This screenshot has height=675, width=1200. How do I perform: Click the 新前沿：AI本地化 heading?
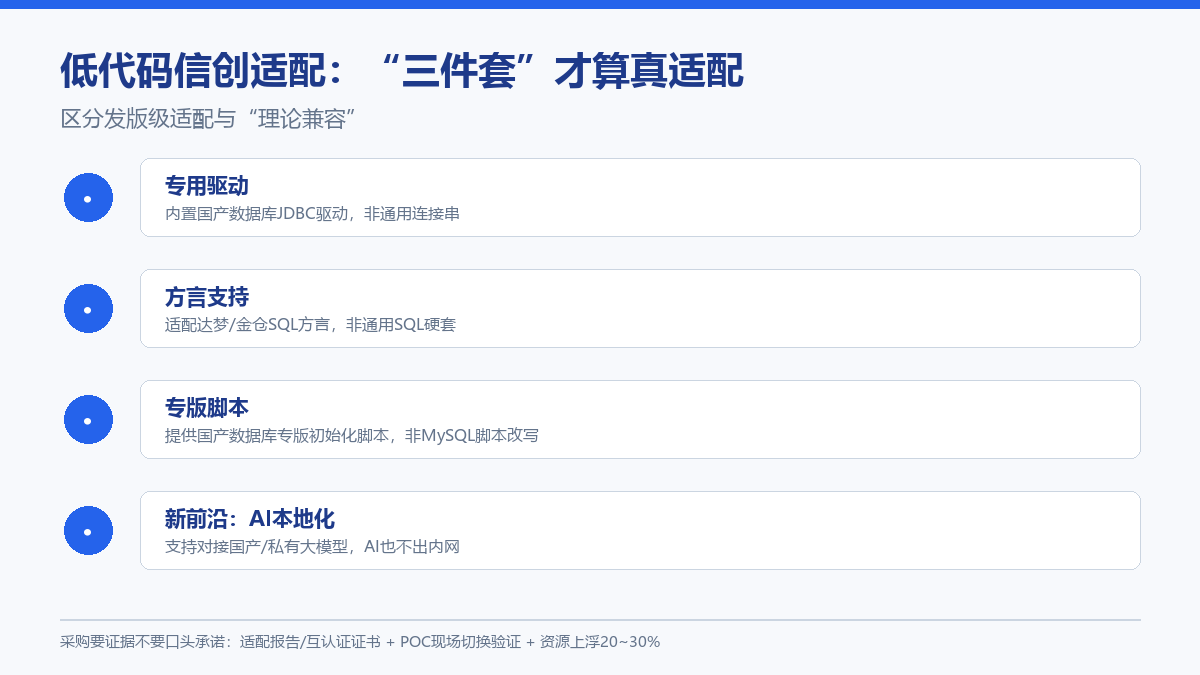pos(250,519)
